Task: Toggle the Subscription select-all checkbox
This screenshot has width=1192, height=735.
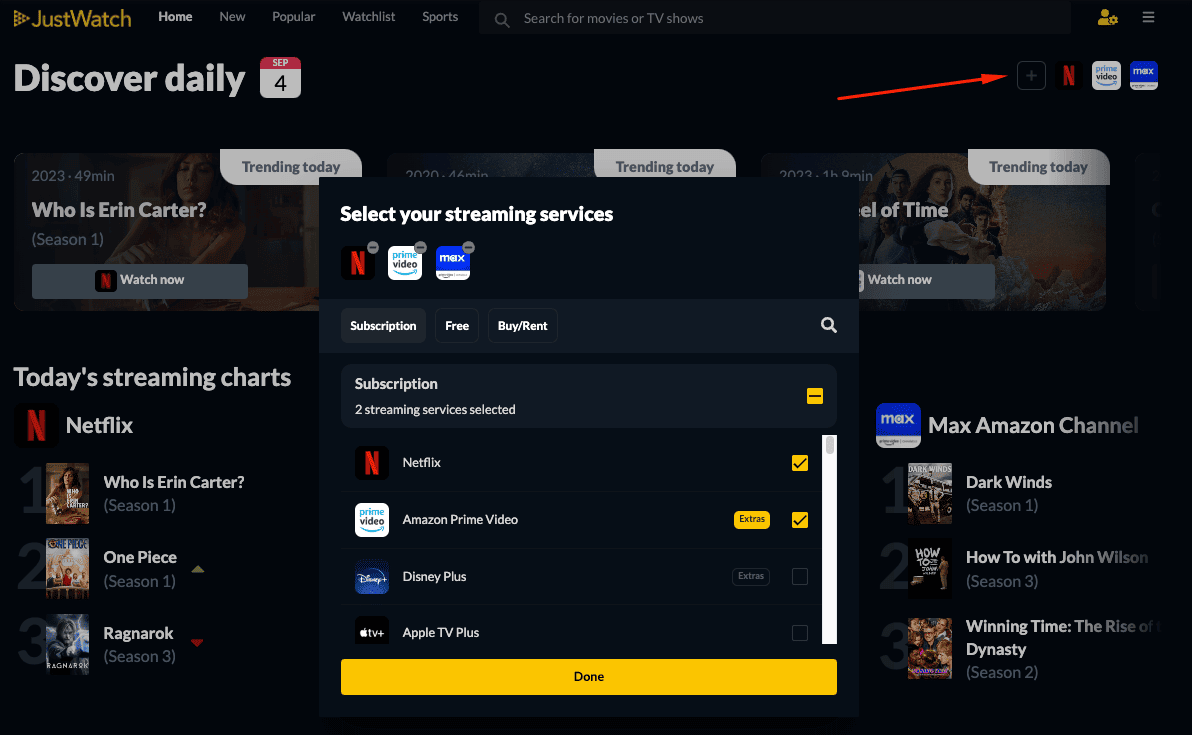Action: pos(815,396)
